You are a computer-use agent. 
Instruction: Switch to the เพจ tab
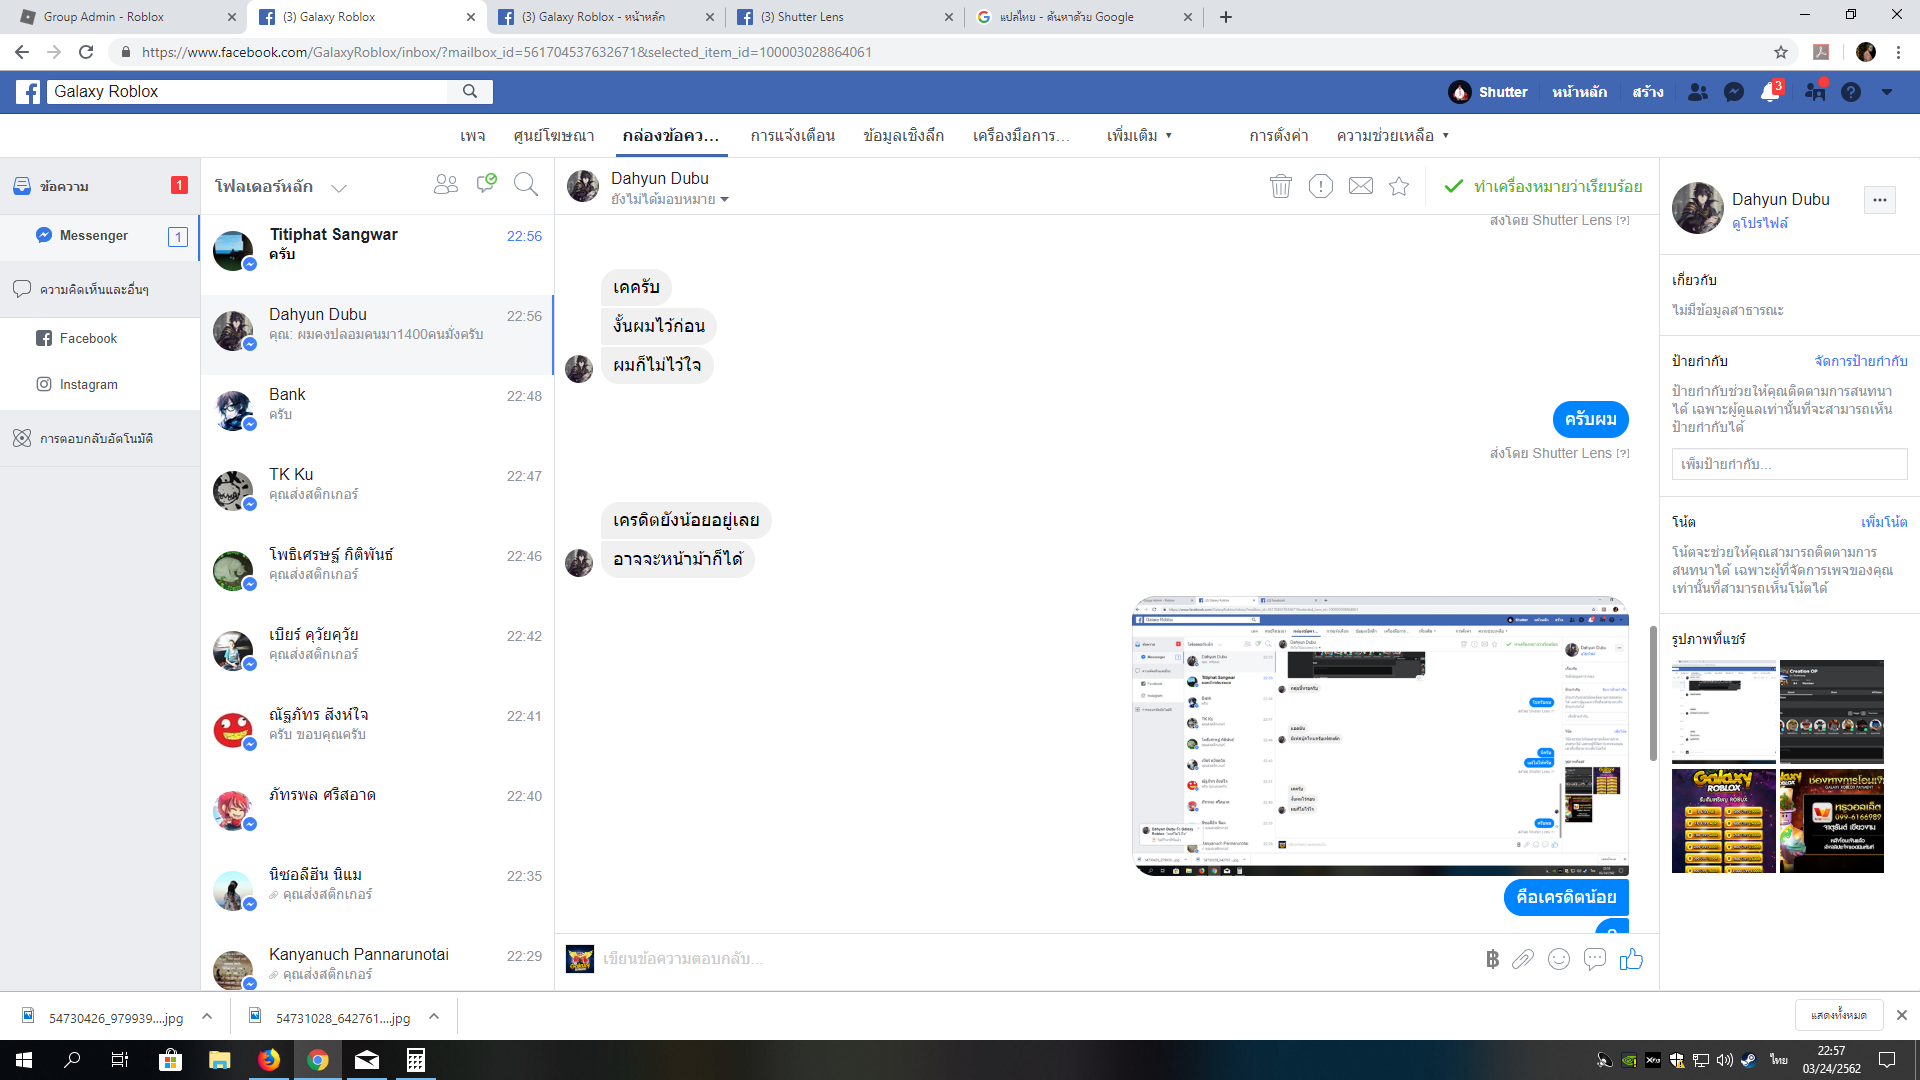(473, 135)
